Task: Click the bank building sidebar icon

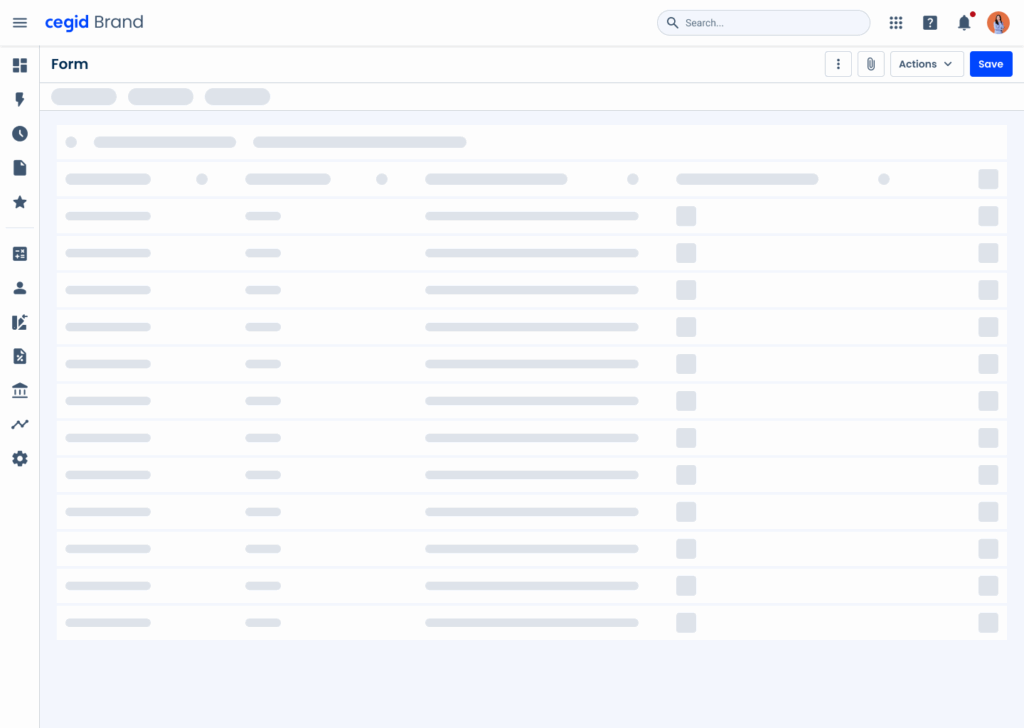Action: pyautogui.click(x=20, y=390)
